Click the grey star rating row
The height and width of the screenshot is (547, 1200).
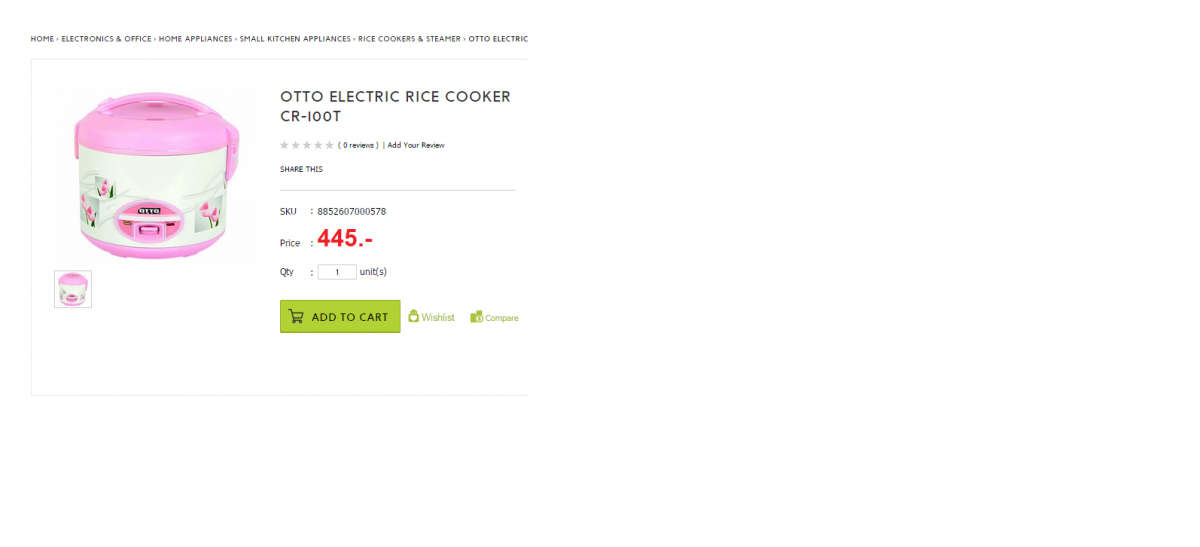pyautogui.click(x=307, y=145)
